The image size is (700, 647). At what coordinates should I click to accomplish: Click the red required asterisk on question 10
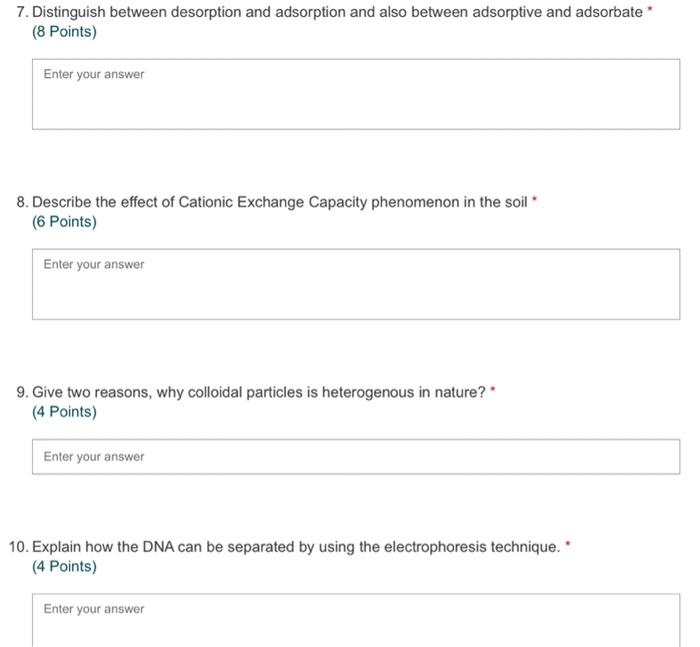pyautogui.click(x=568, y=543)
